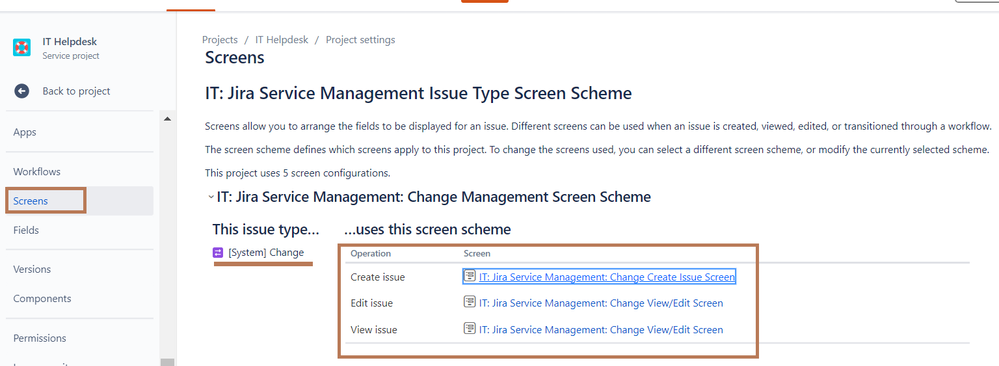999x366 pixels.
Task: Click the Operation column header
Action: [370, 253]
